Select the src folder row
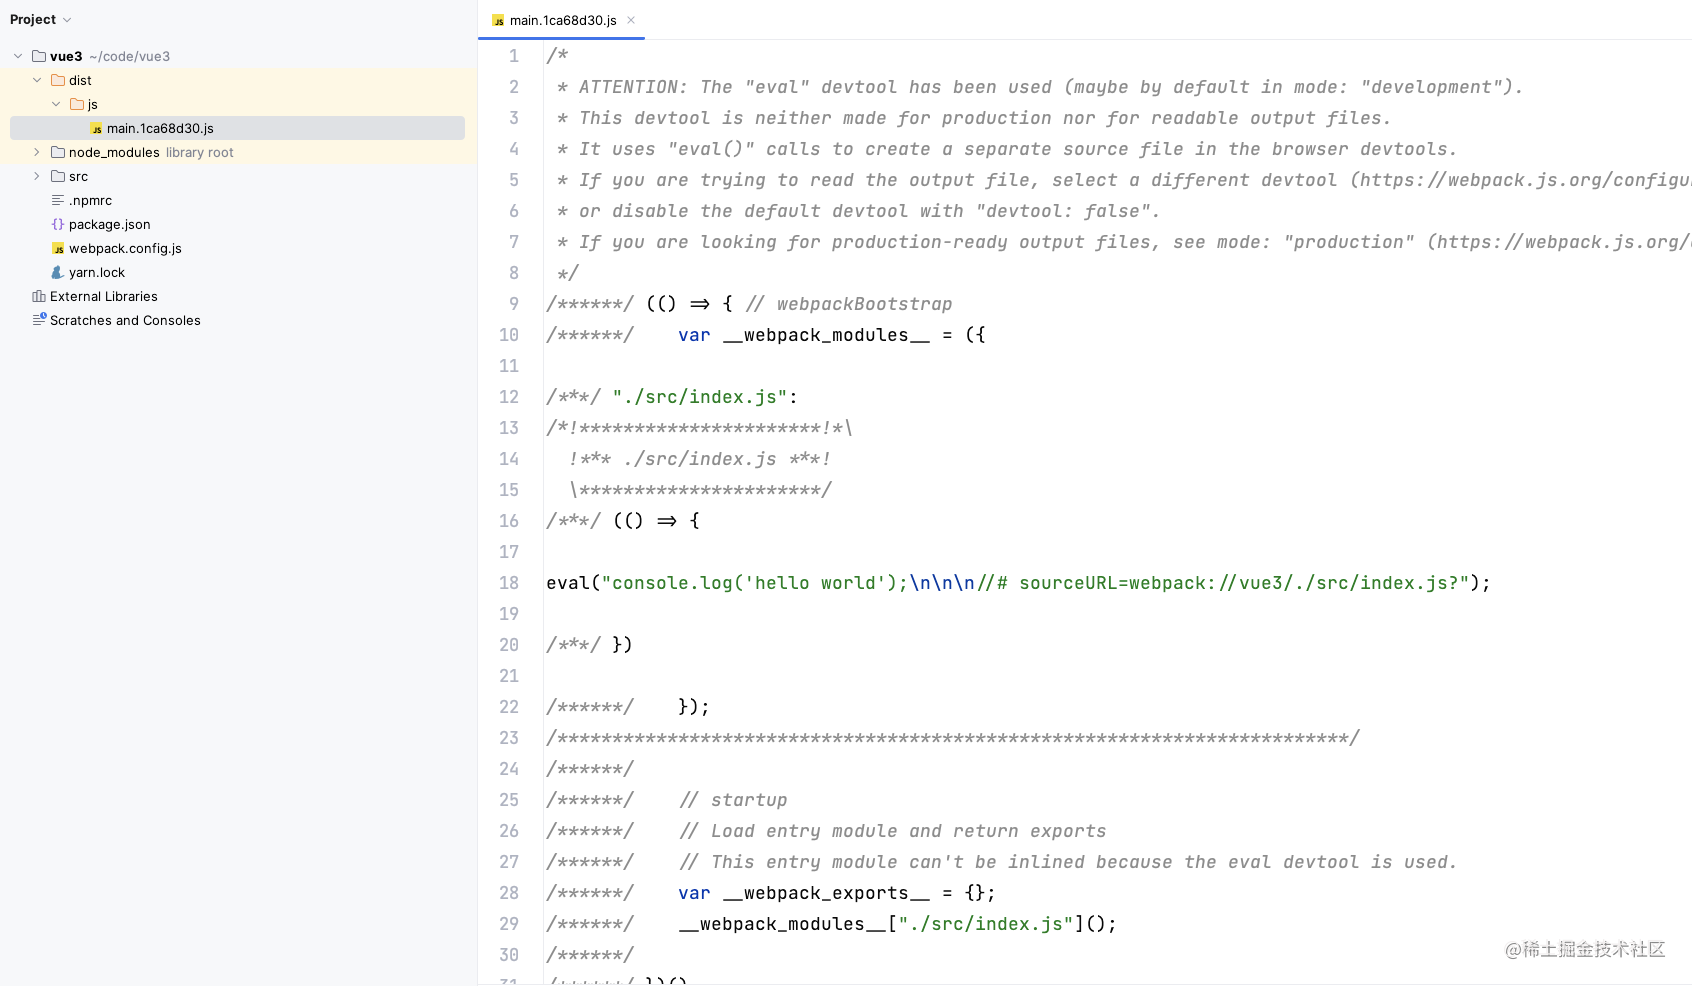Screen dimensions: 1692x986 pyautogui.click(x=237, y=176)
